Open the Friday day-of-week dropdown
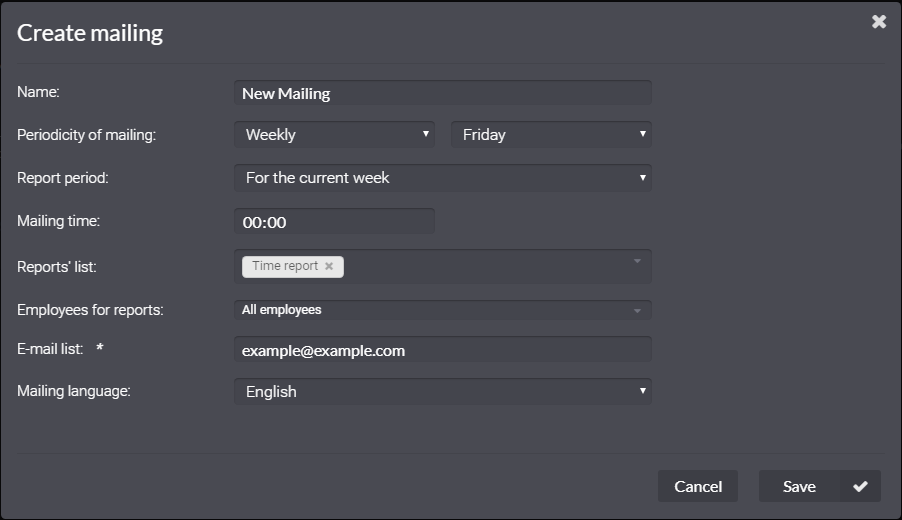902x520 pixels. pyautogui.click(x=551, y=134)
